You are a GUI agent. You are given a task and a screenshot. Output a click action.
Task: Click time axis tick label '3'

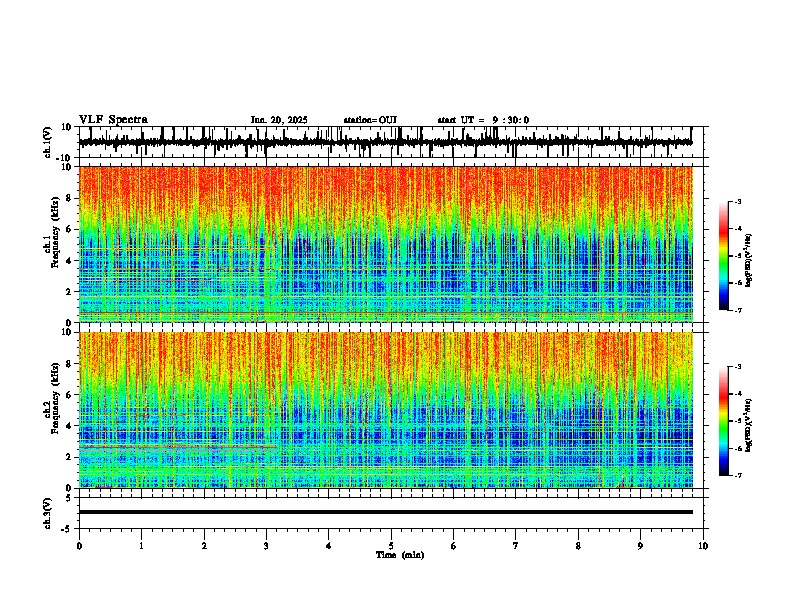(266, 546)
